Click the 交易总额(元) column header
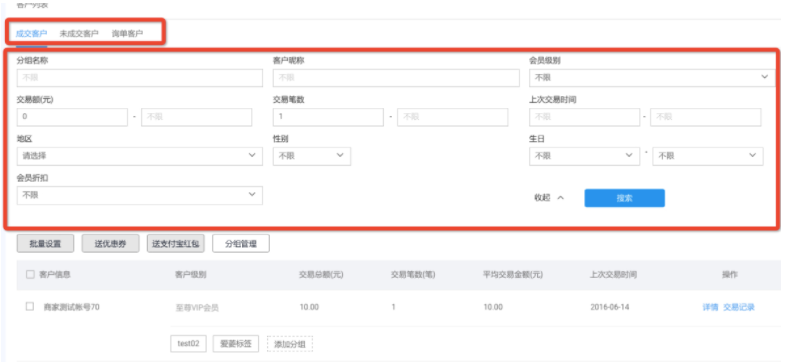The width and height of the screenshot is (785, 363). [x=321, y=275]
